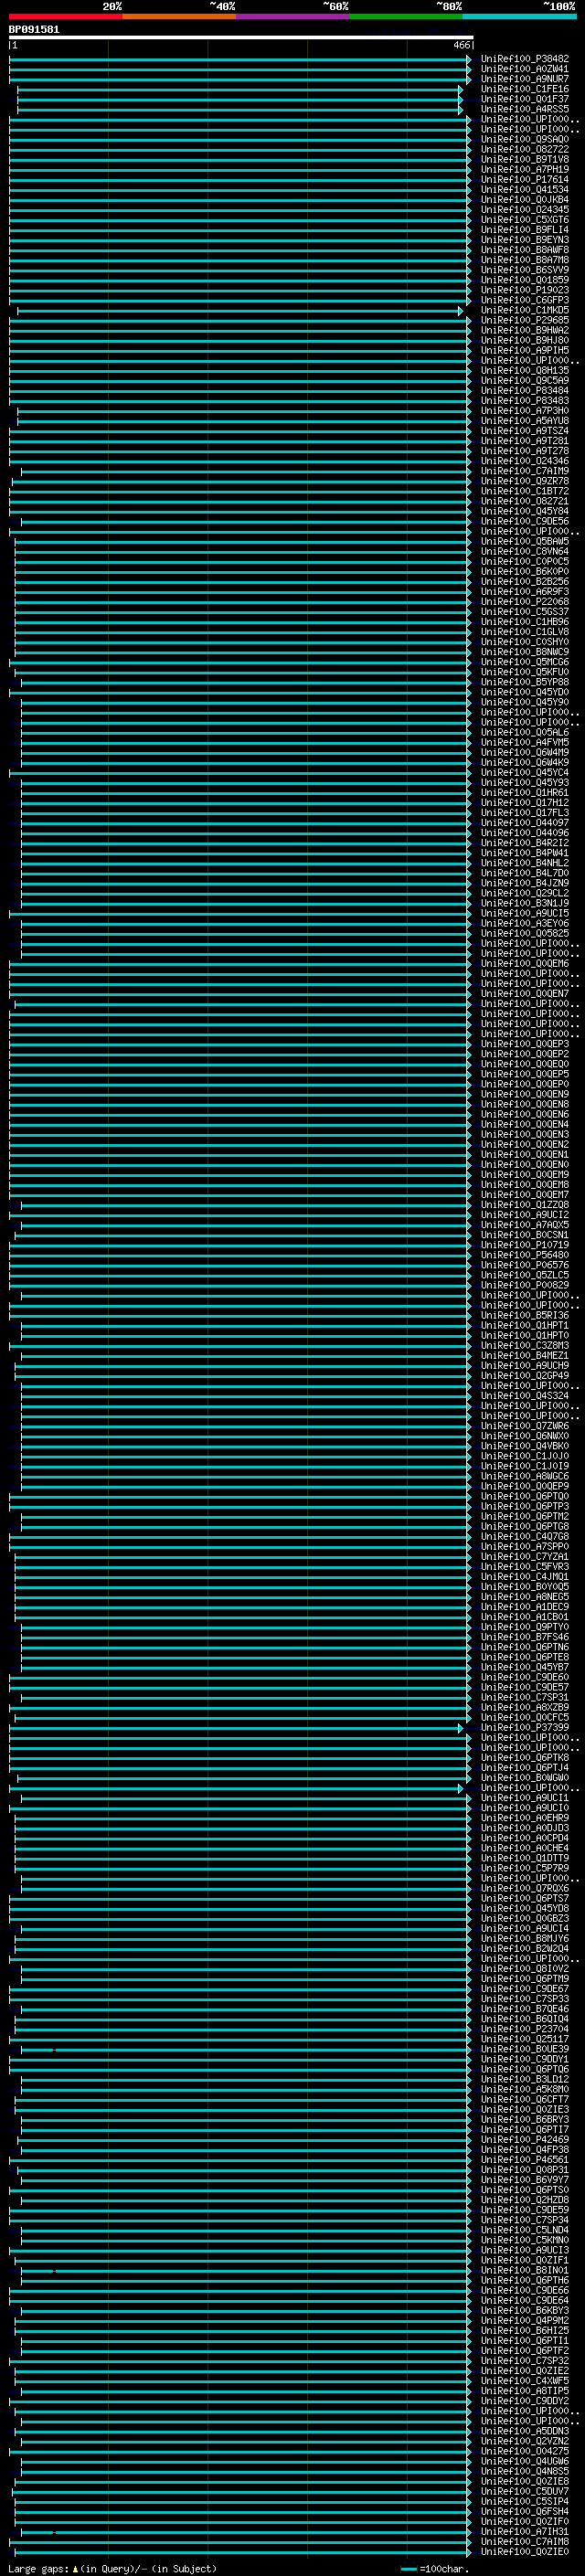The image size is (585, 2576).
Task: Open hit UniRef100_Q01F37
Action: [x=525, y=99]
